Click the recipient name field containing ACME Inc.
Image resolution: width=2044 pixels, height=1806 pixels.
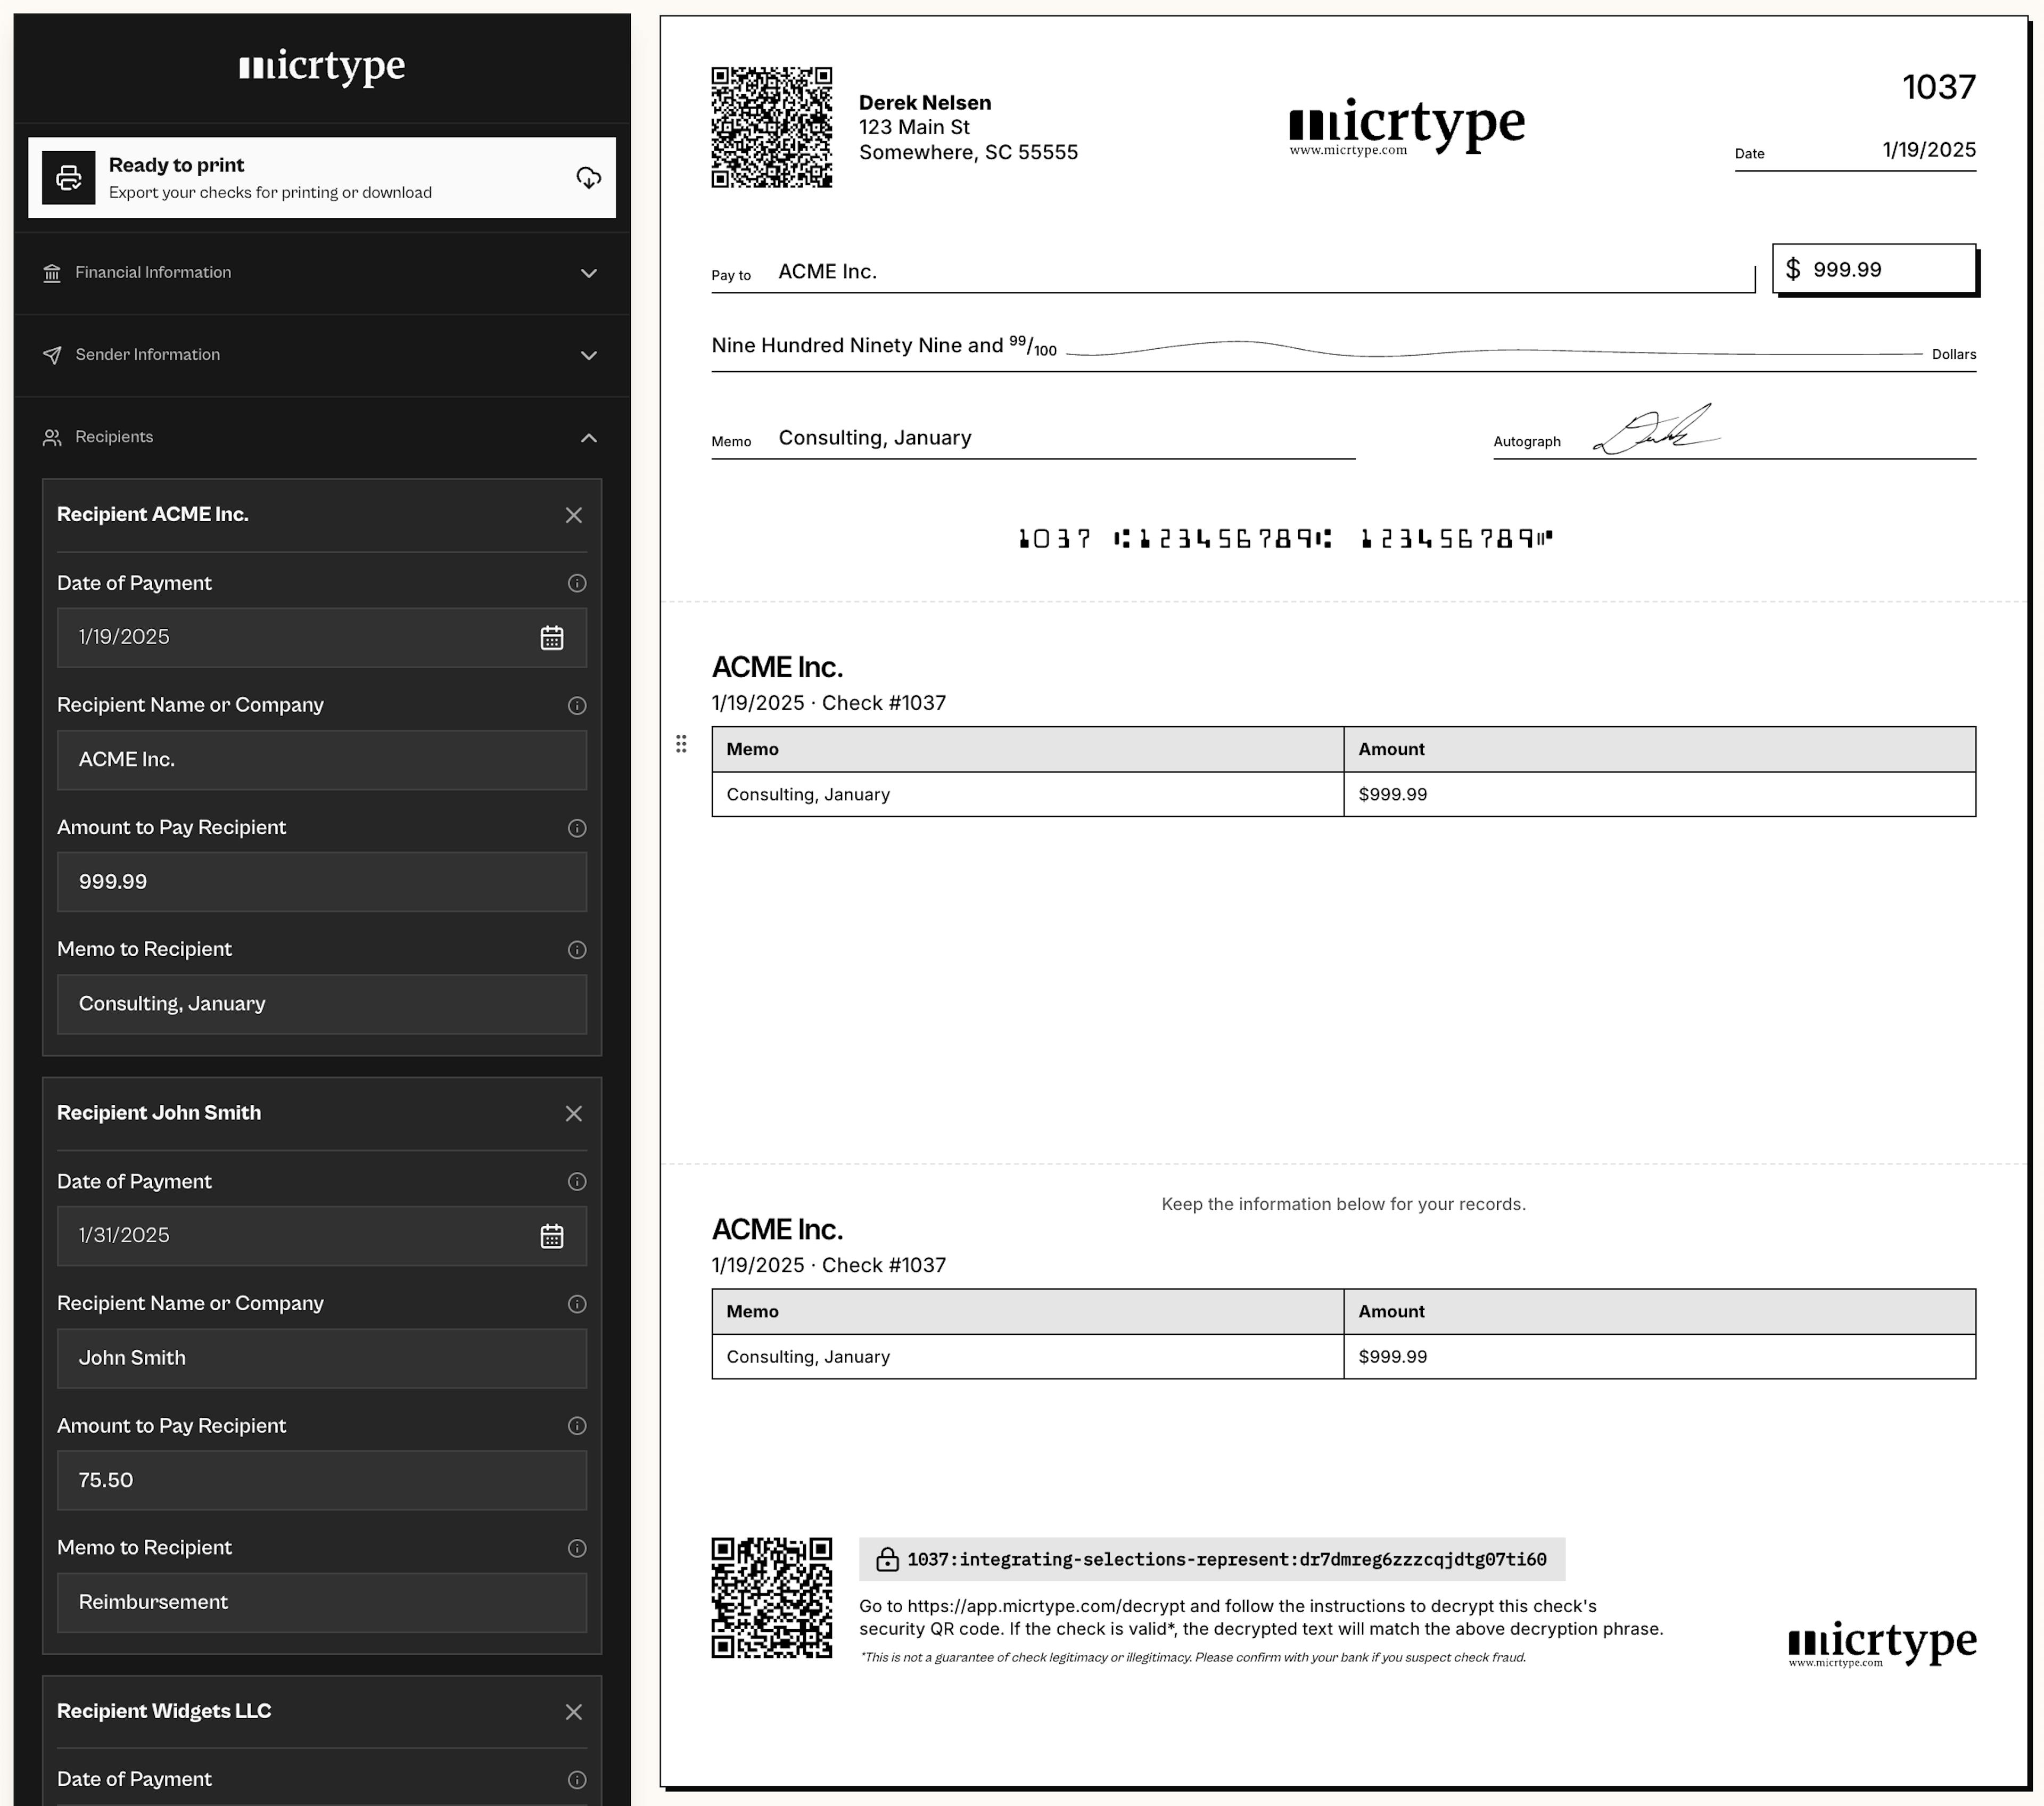pyautogui.click(x=322, y=760)
